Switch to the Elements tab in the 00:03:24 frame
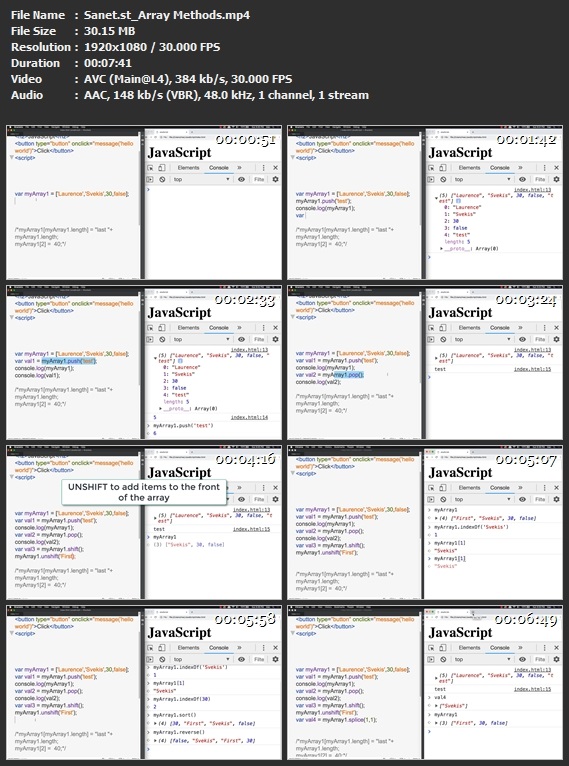 [469, 328]
